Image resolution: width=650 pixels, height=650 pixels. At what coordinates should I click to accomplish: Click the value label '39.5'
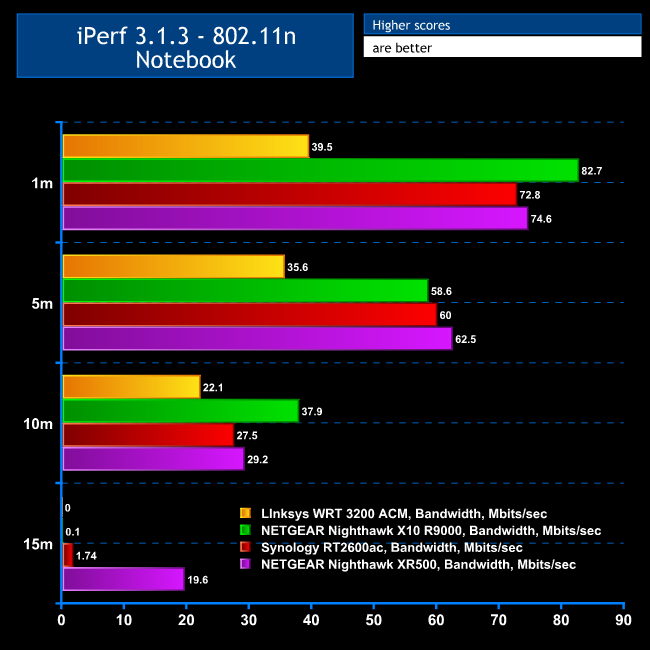tap(322, 147)
